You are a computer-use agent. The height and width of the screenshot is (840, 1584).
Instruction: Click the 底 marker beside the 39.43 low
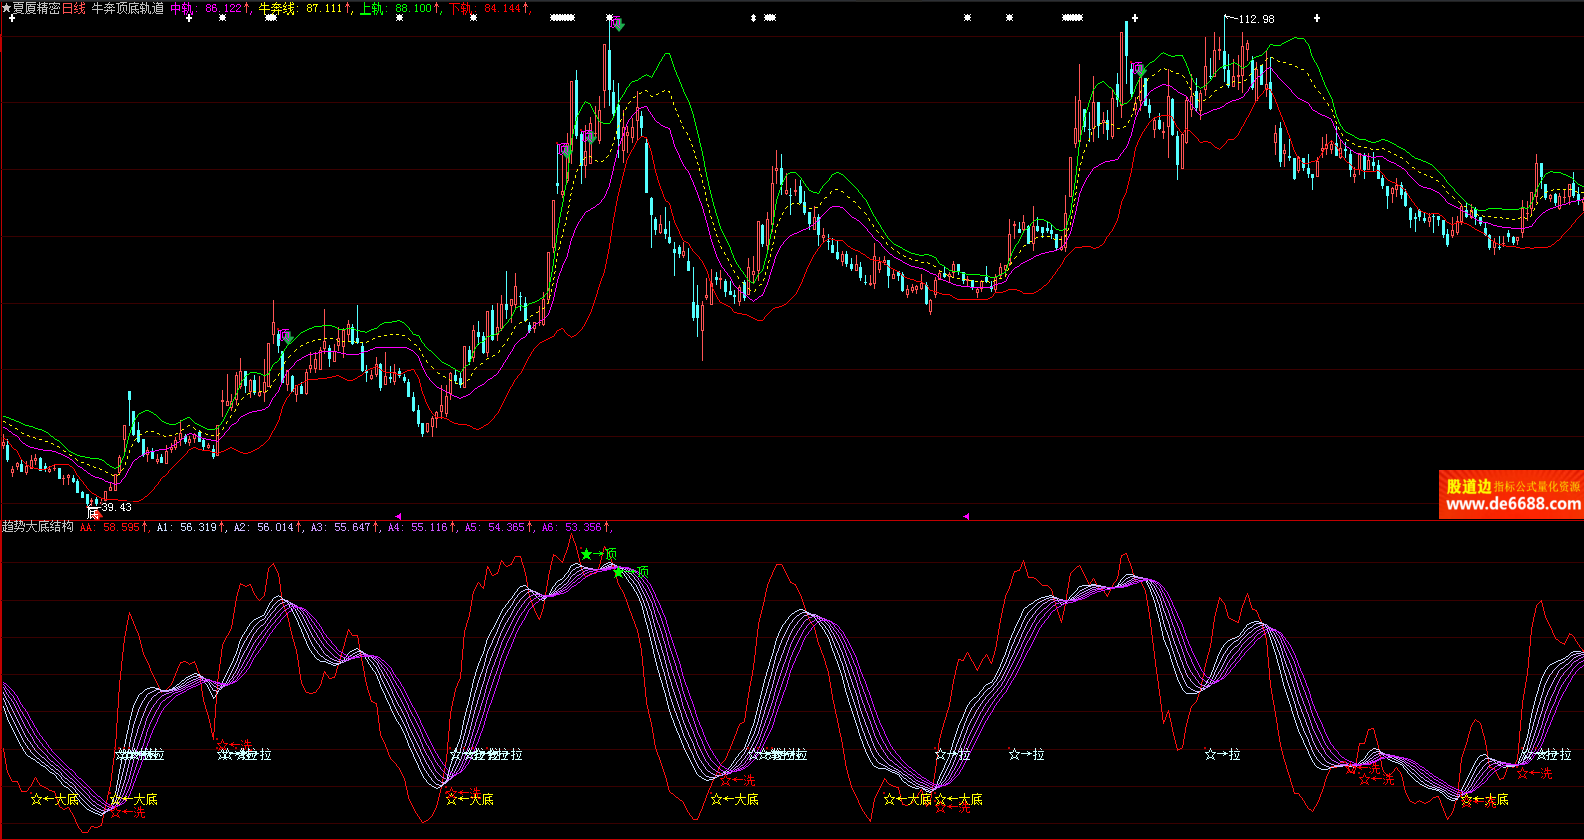coord(93,512)
